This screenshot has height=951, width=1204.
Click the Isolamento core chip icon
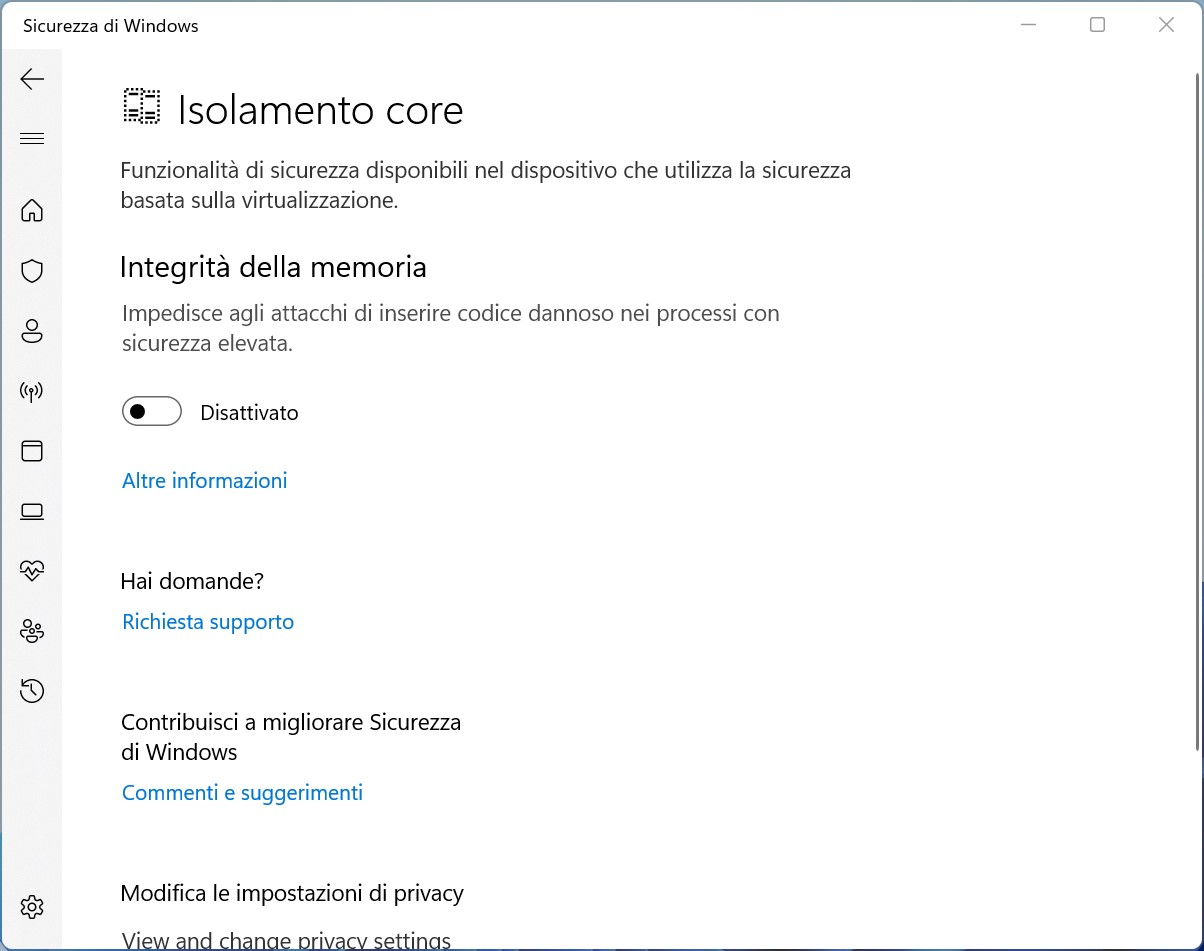point(142,106)
